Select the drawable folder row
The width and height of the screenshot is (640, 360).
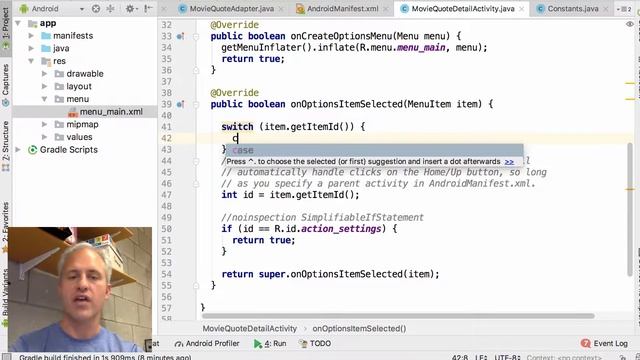point(85,74)
